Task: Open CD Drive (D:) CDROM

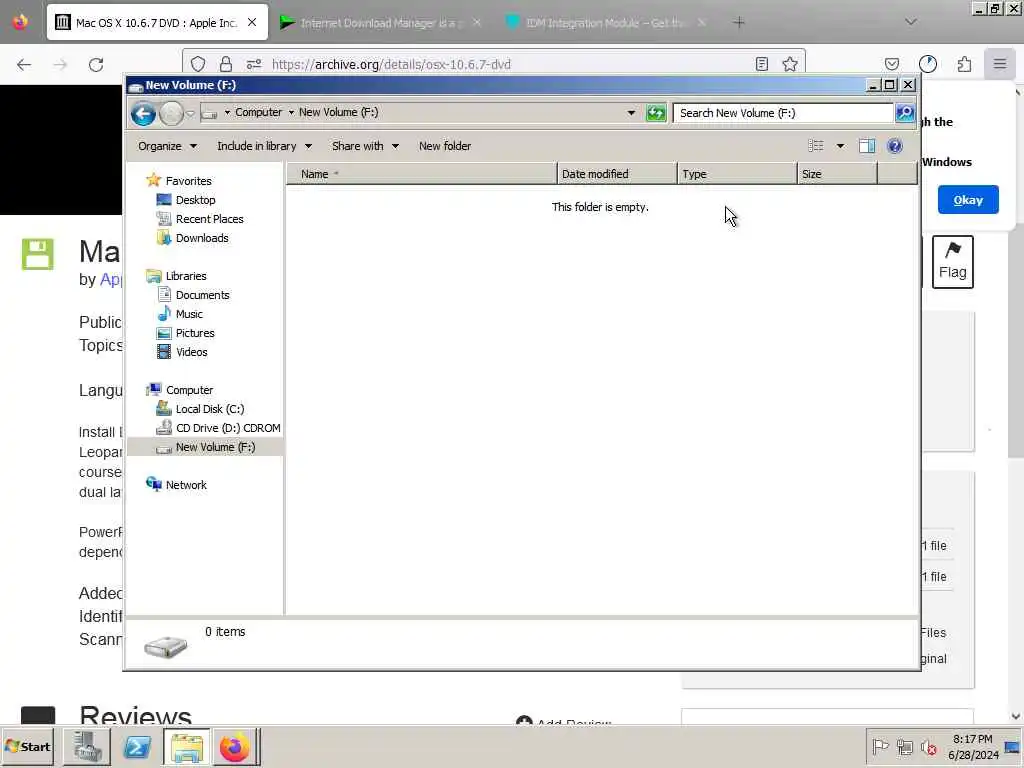Action: coord(228,428)
